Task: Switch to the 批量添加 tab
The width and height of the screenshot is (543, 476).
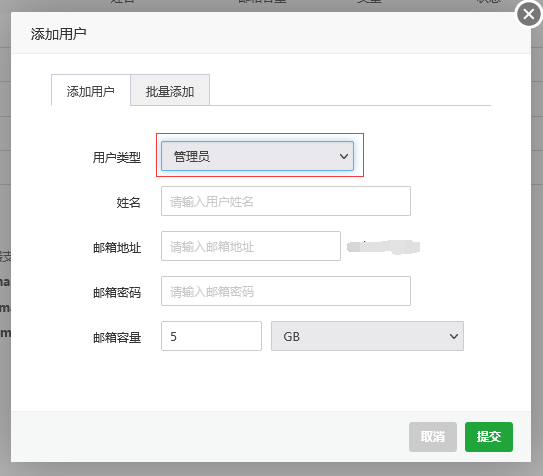Action: click(x=170, y=91)
